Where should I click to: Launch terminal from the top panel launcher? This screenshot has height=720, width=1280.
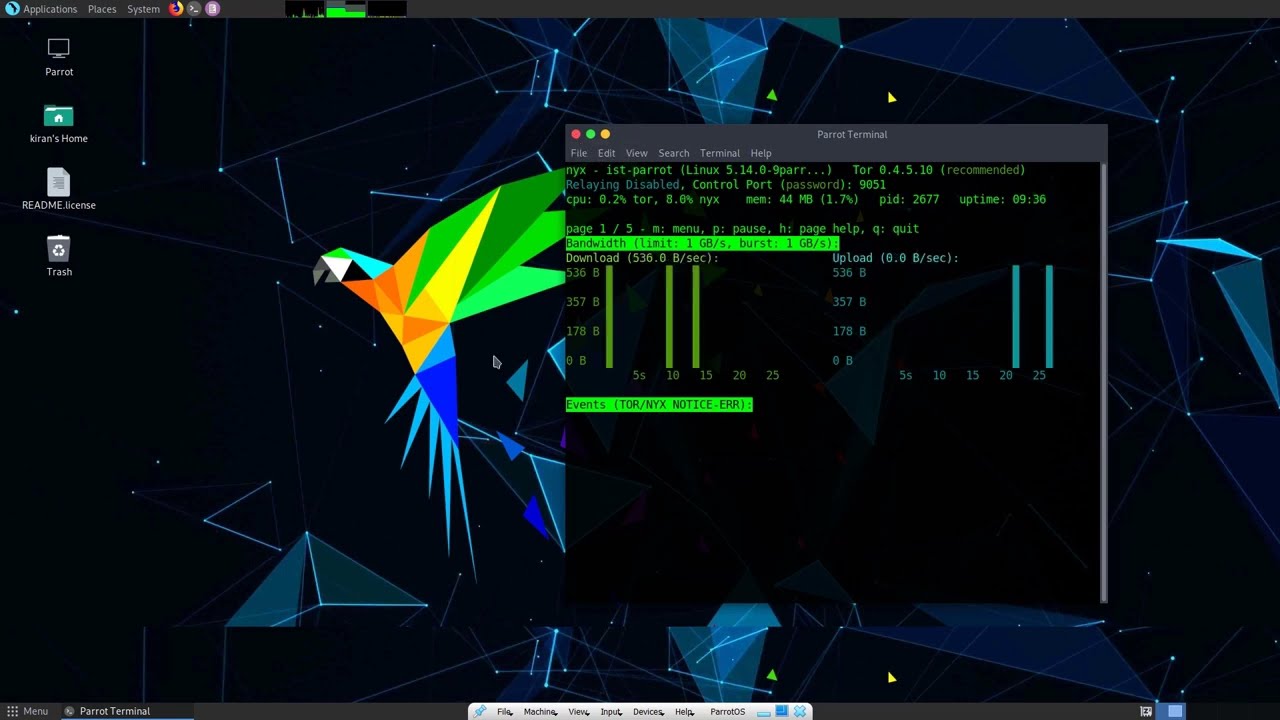click(x=194, y=9)
